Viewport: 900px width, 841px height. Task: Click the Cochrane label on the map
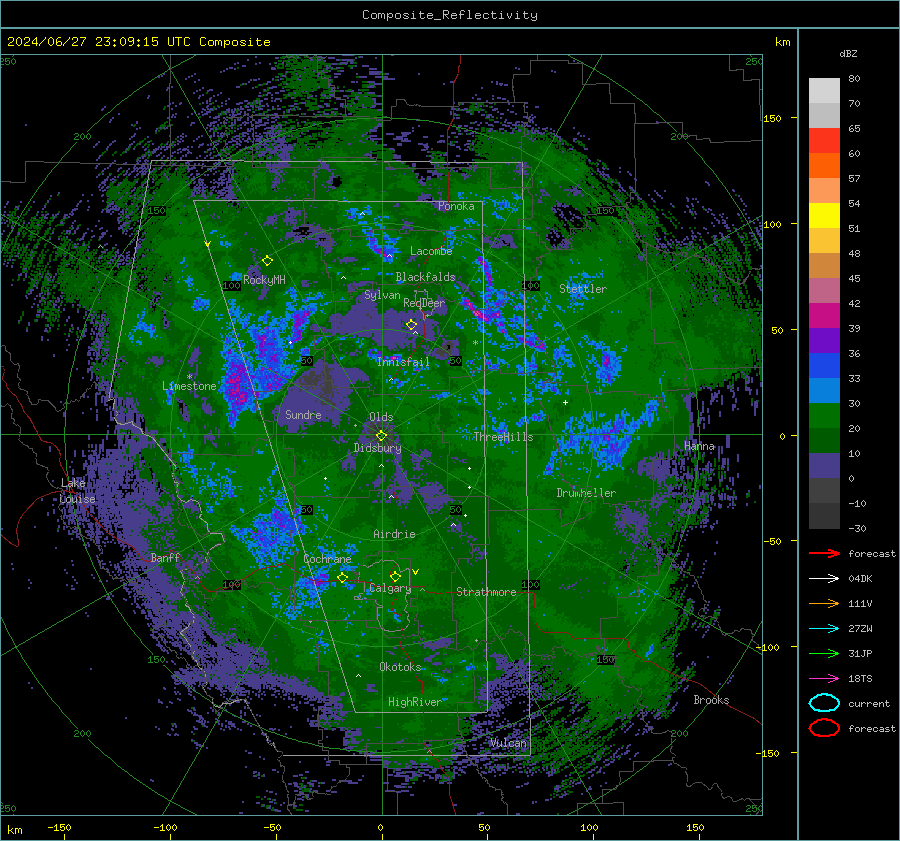point(327,559)
